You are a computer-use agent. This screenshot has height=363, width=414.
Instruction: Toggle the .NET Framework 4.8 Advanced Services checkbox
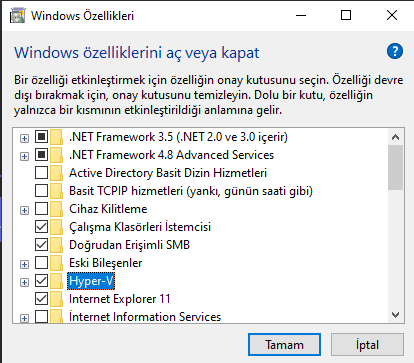tap(41, 155)
